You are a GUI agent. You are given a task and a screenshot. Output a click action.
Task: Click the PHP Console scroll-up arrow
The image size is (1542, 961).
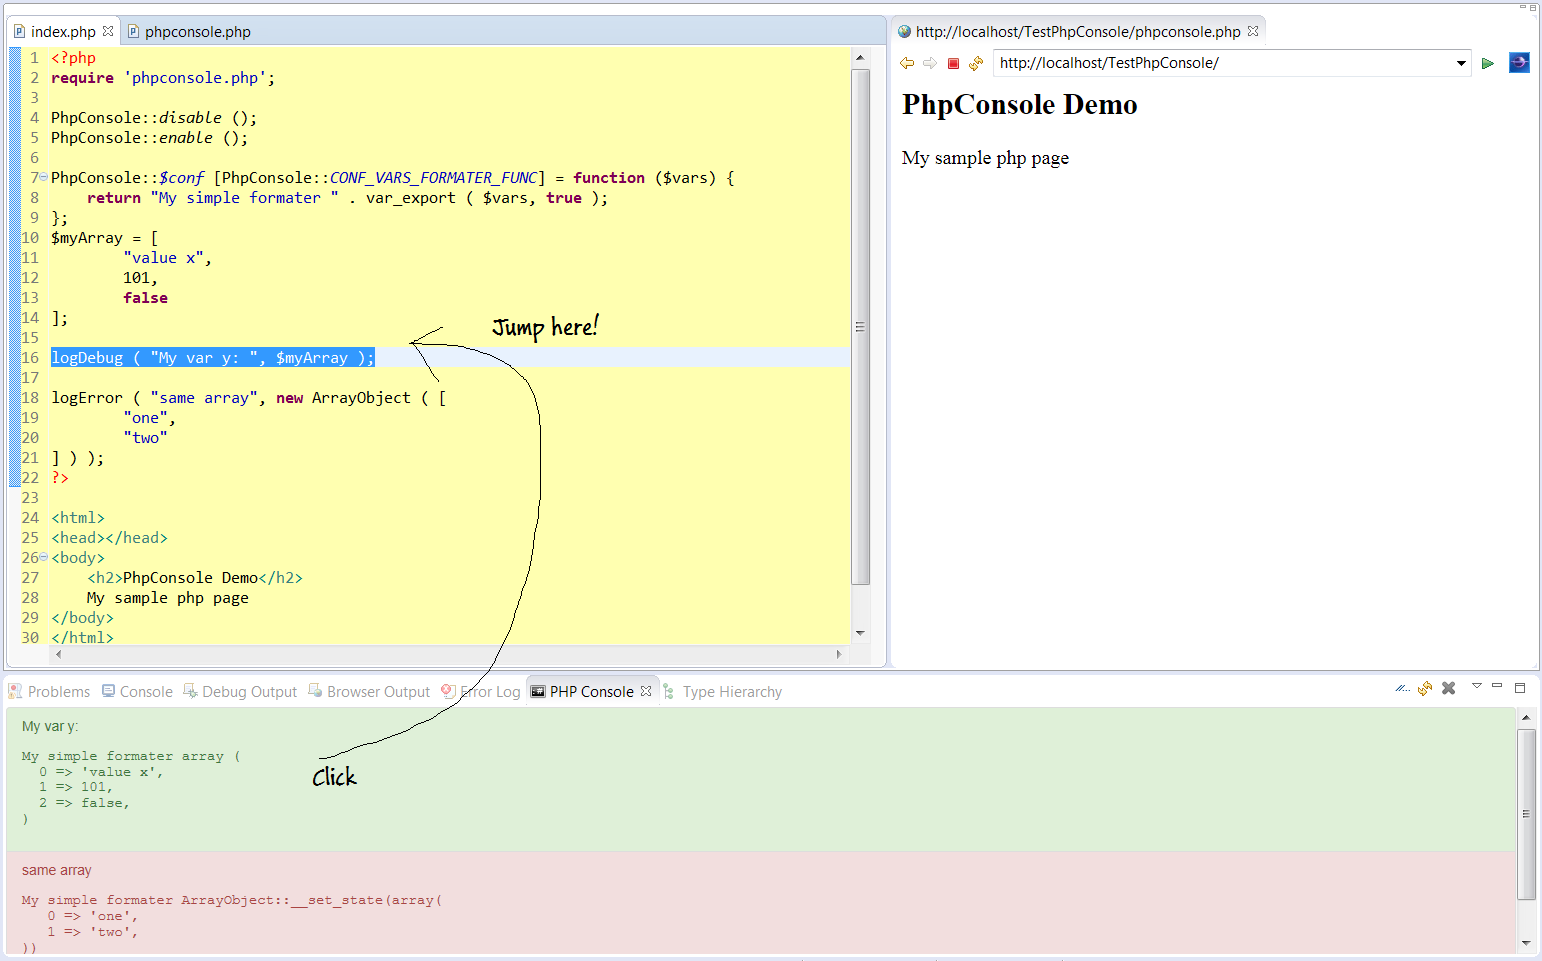coord(1526,717)
